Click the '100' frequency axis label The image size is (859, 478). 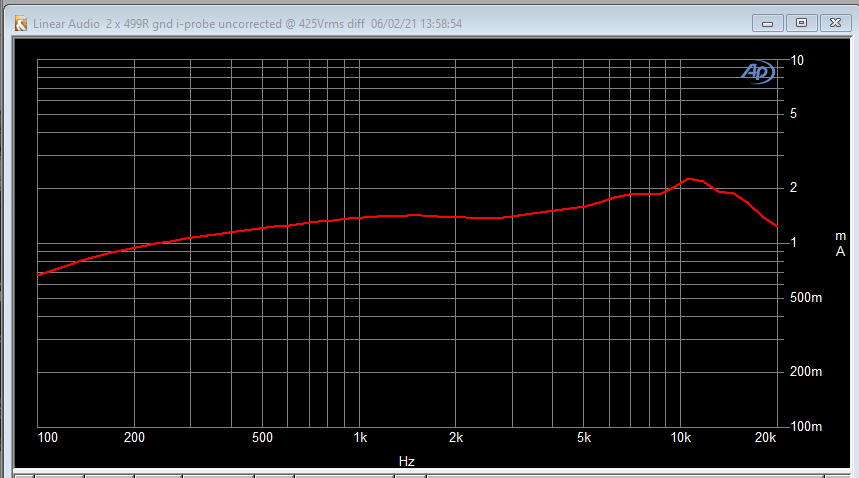click(x=48, y=437)
